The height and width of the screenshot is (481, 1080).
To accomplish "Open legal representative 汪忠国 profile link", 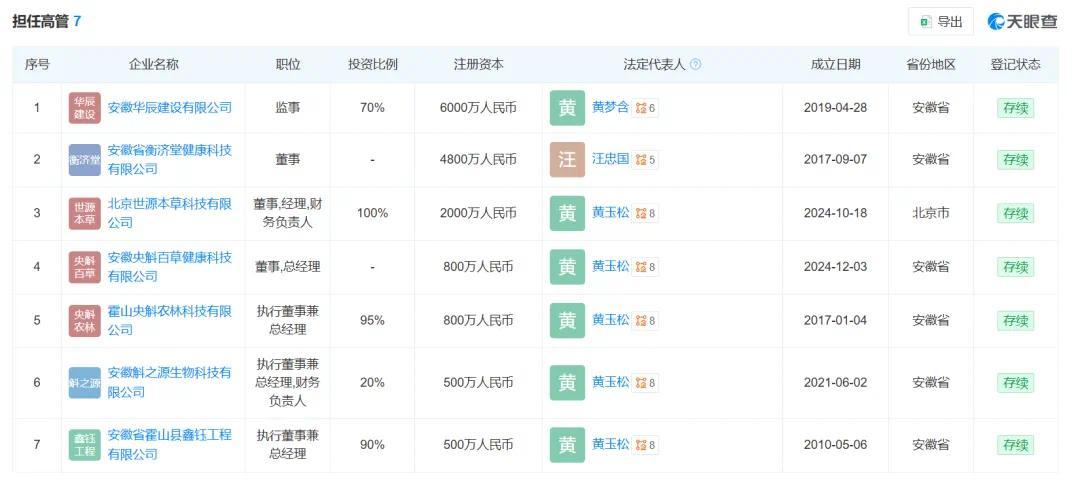I will click(610, 159).
